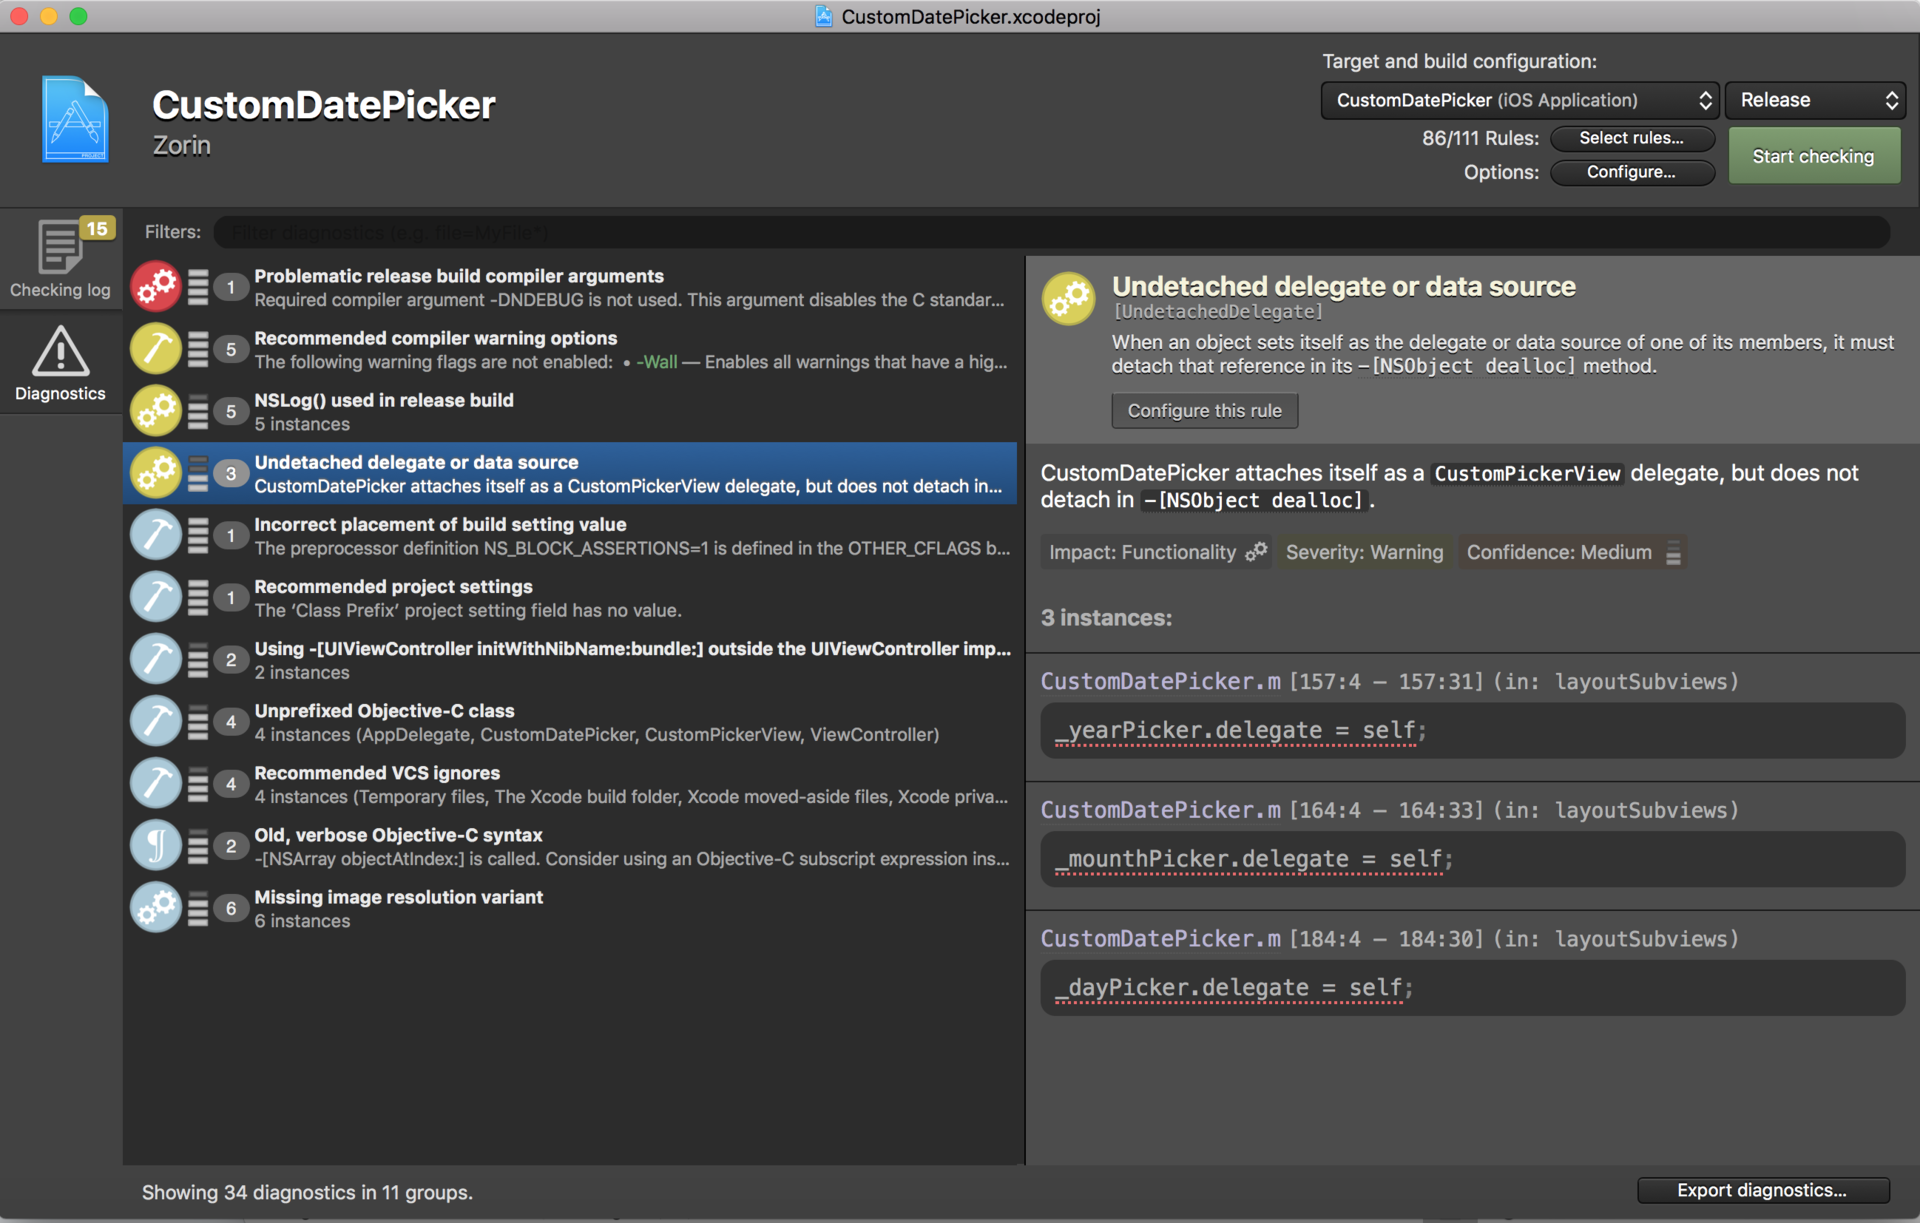
Task: Click the gear badge on the Impact: Functionality label
Action: 1258,551
